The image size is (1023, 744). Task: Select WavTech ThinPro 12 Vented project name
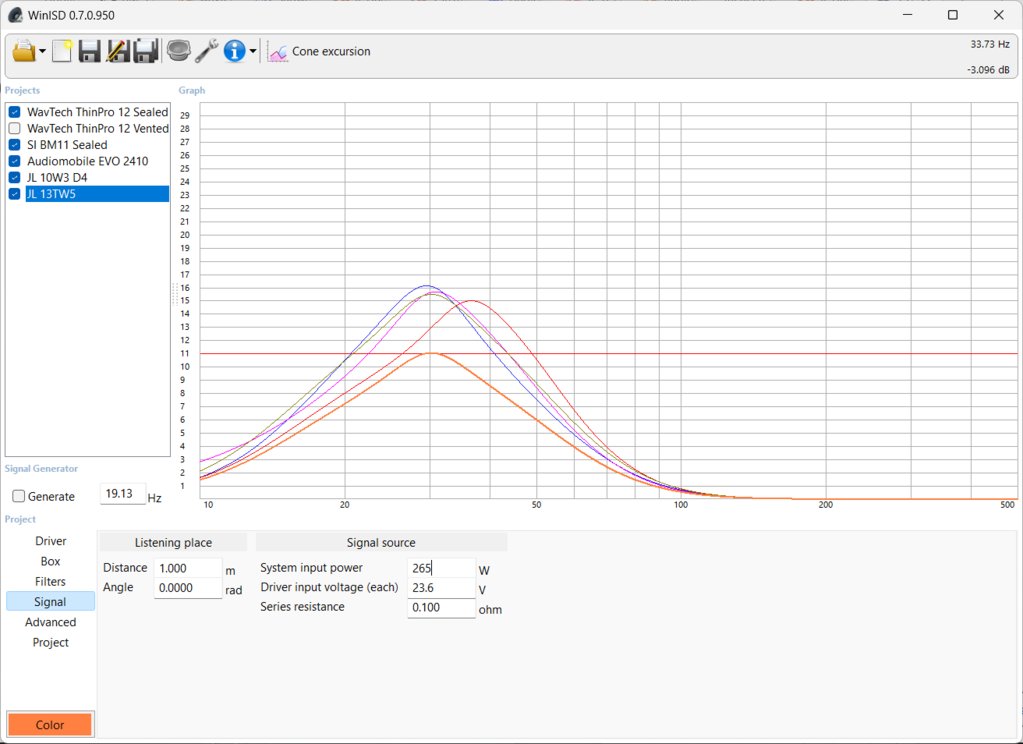[x=97, y=129]
